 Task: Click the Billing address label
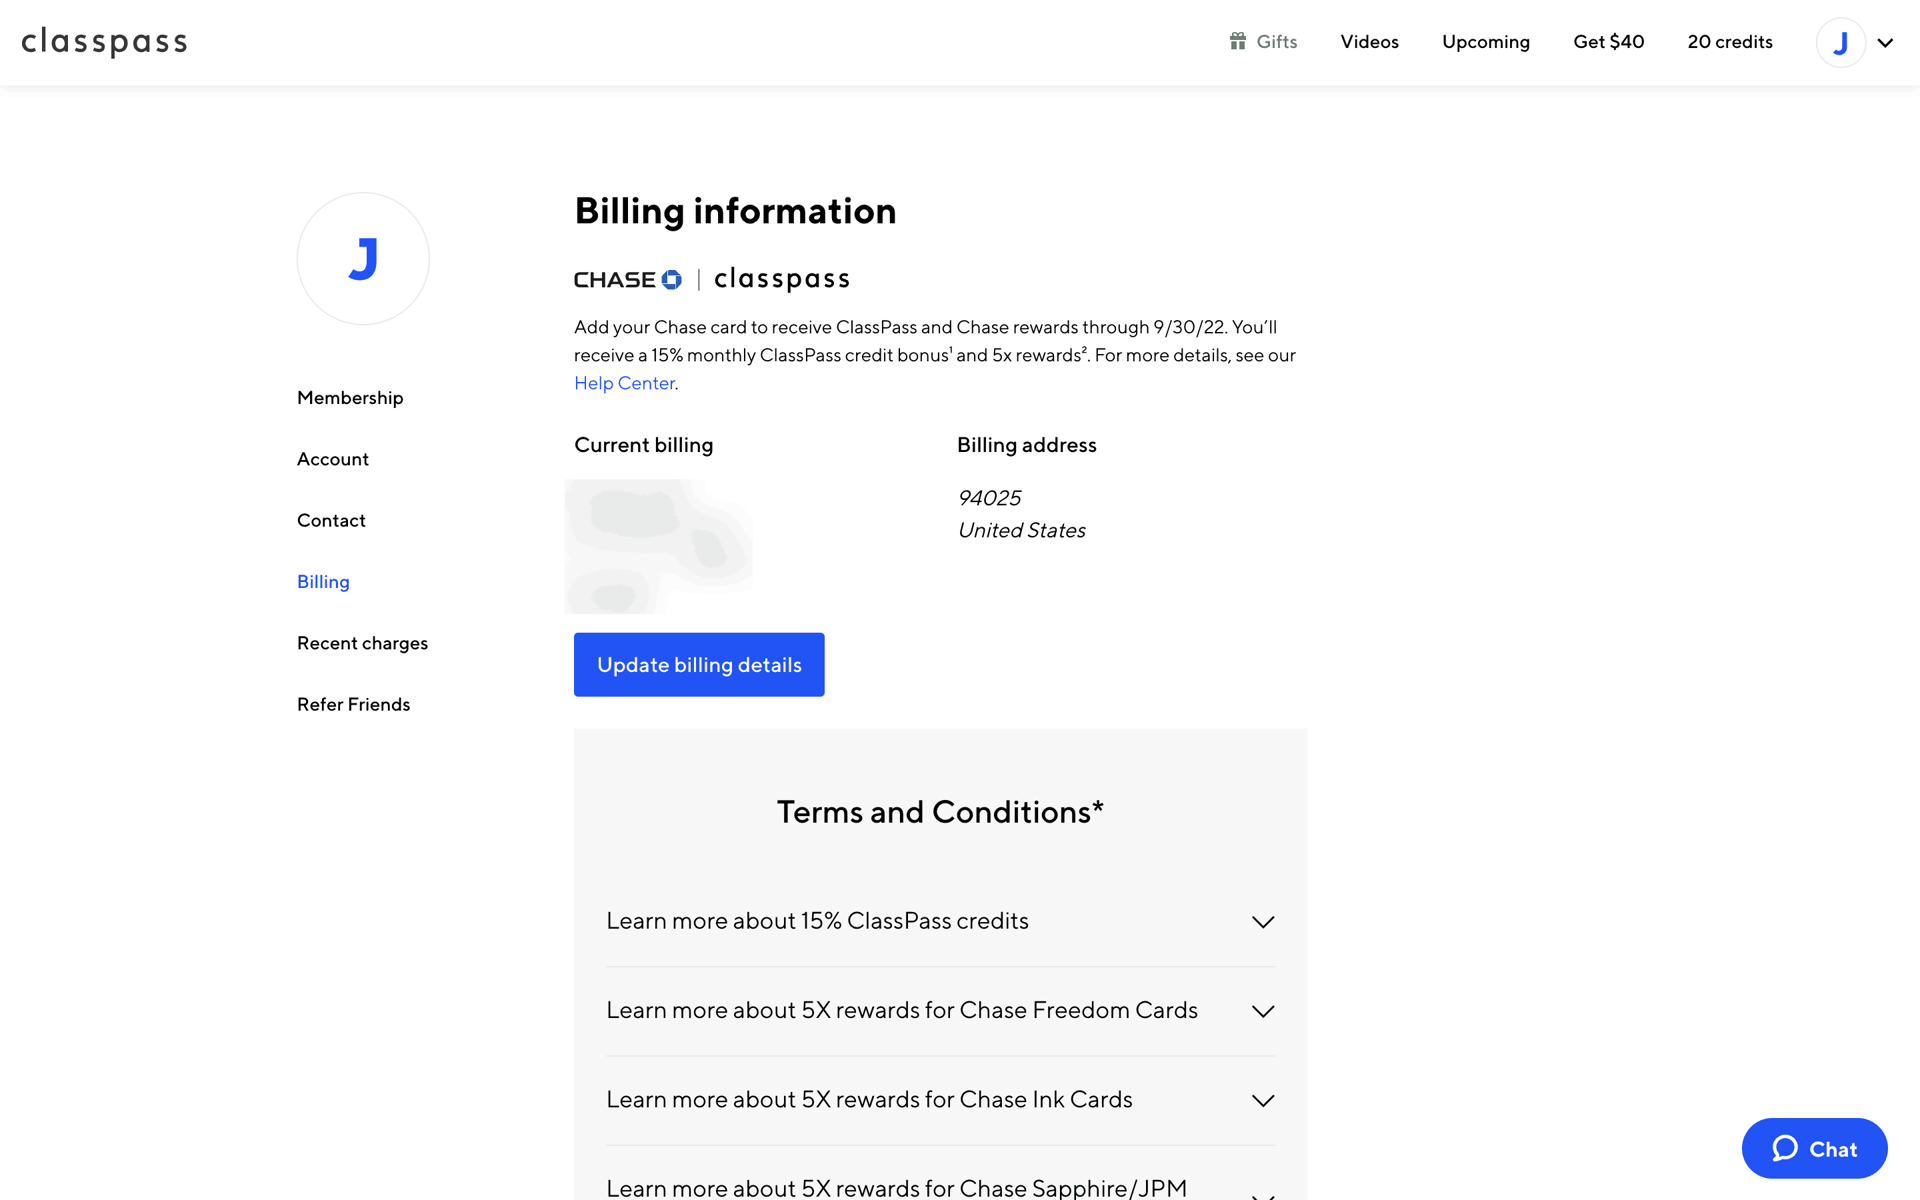click(1026, 445)
